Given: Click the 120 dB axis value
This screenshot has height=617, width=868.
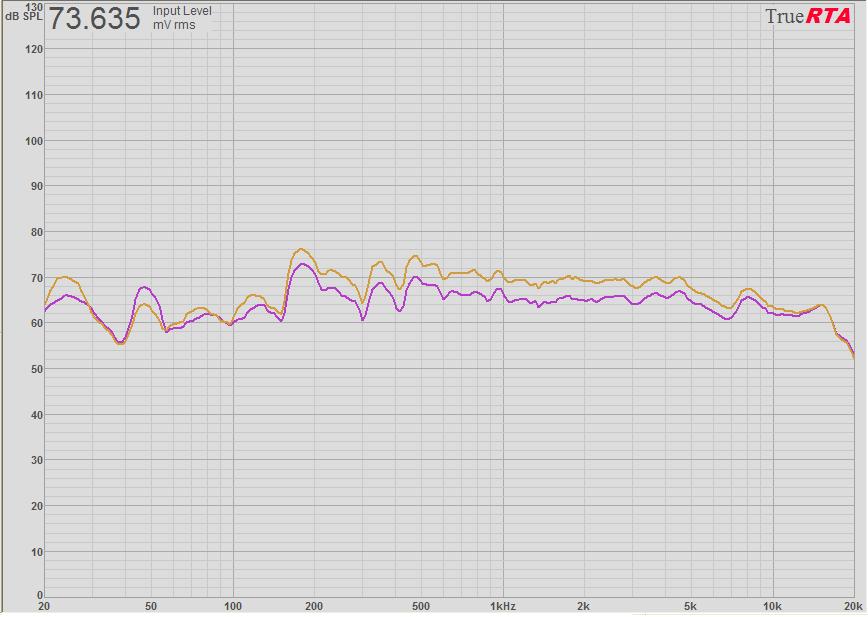Looking at the screenshot, I should point(34,49).
